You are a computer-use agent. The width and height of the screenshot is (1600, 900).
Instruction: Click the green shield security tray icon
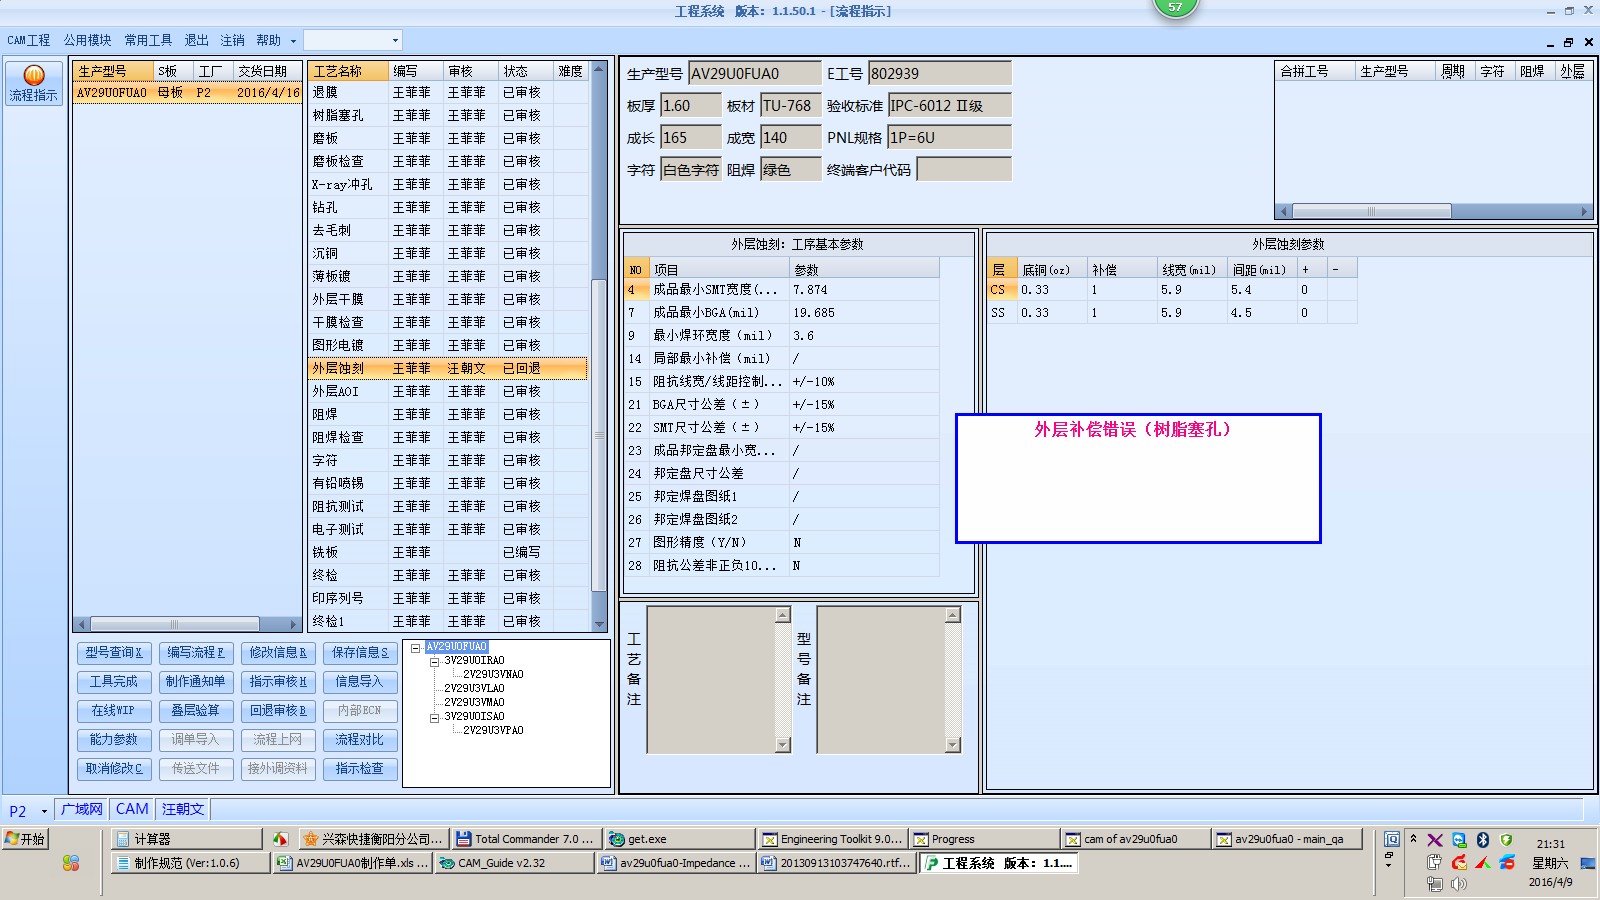pos(1506,840)
